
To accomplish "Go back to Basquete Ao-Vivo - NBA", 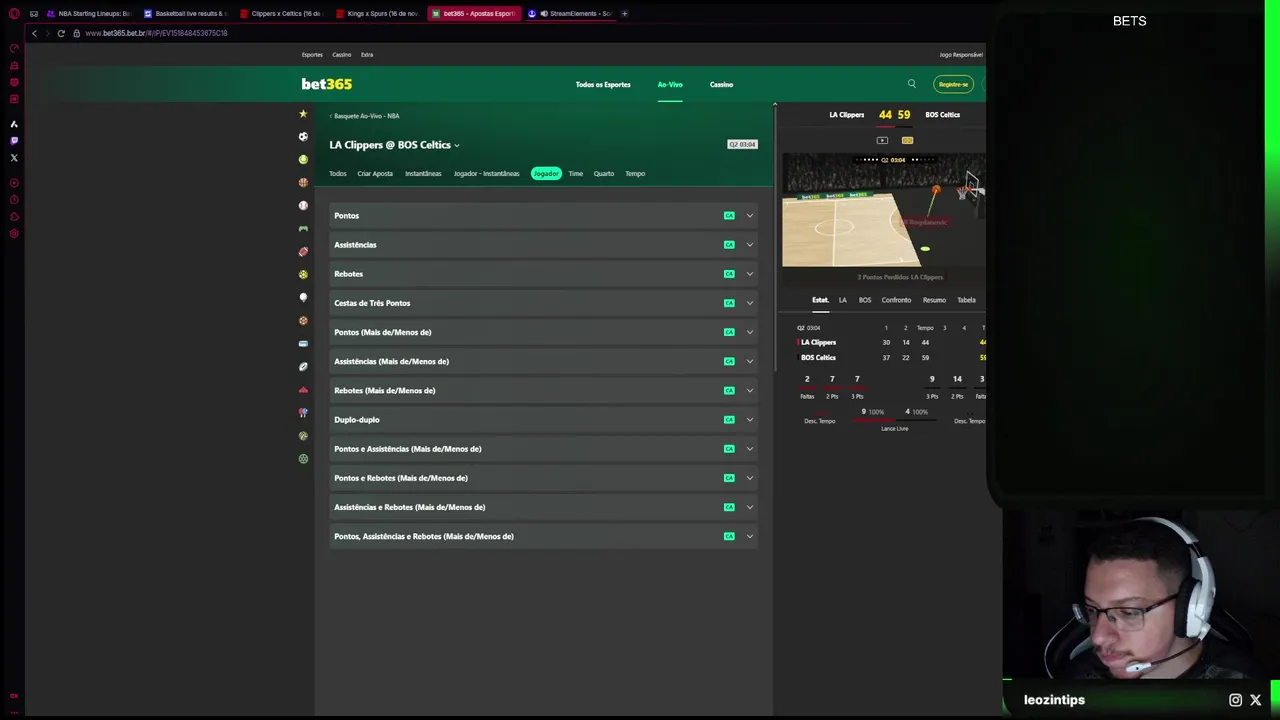I will tap(365, 116).
